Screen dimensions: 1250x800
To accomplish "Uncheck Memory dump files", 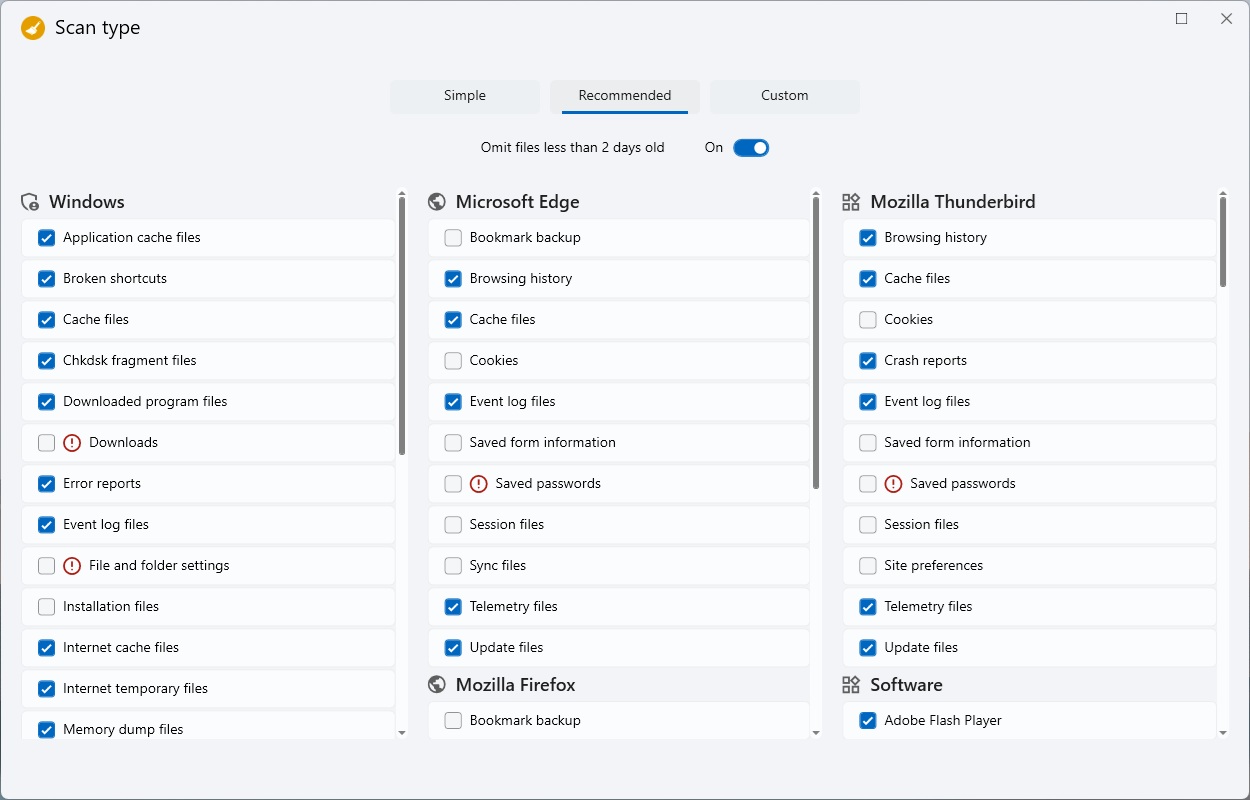I will coord(46,730).
